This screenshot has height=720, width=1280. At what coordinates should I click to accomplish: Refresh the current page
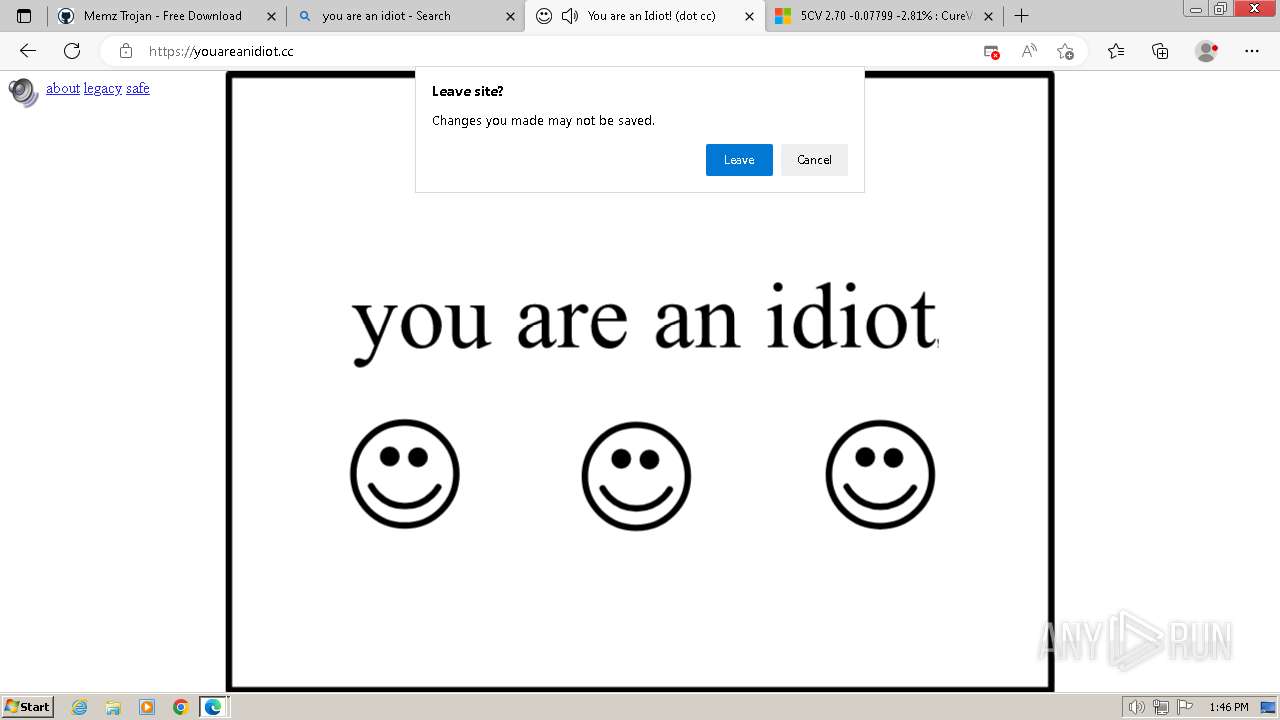point(72,51)
